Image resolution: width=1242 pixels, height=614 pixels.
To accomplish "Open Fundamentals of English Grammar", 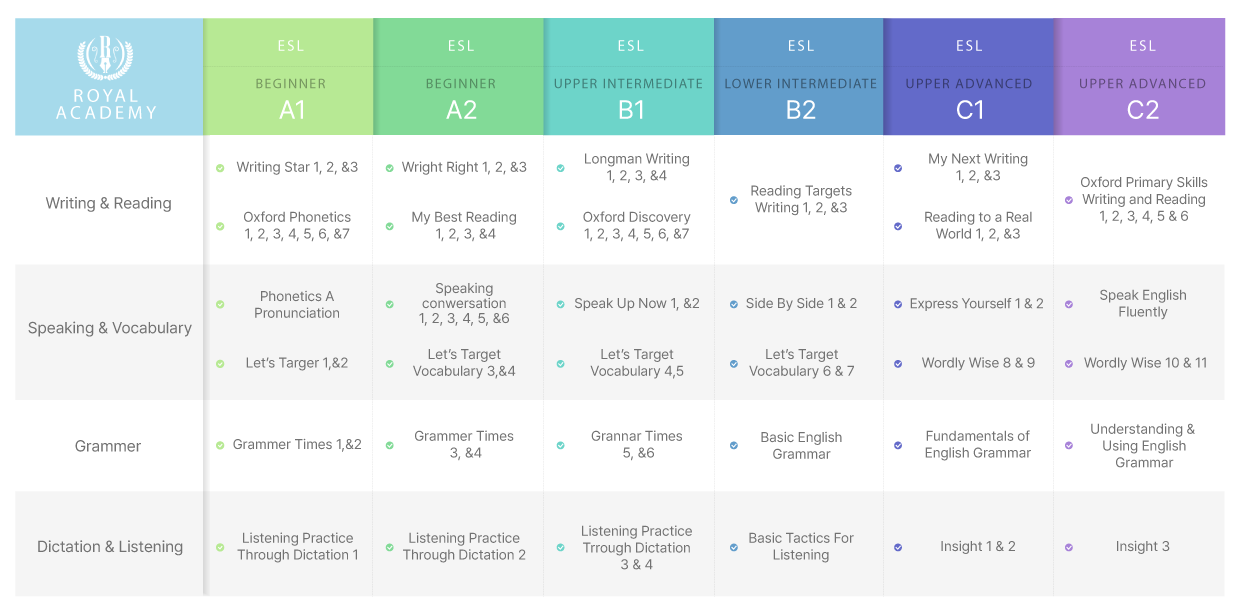I will [978, 445].
